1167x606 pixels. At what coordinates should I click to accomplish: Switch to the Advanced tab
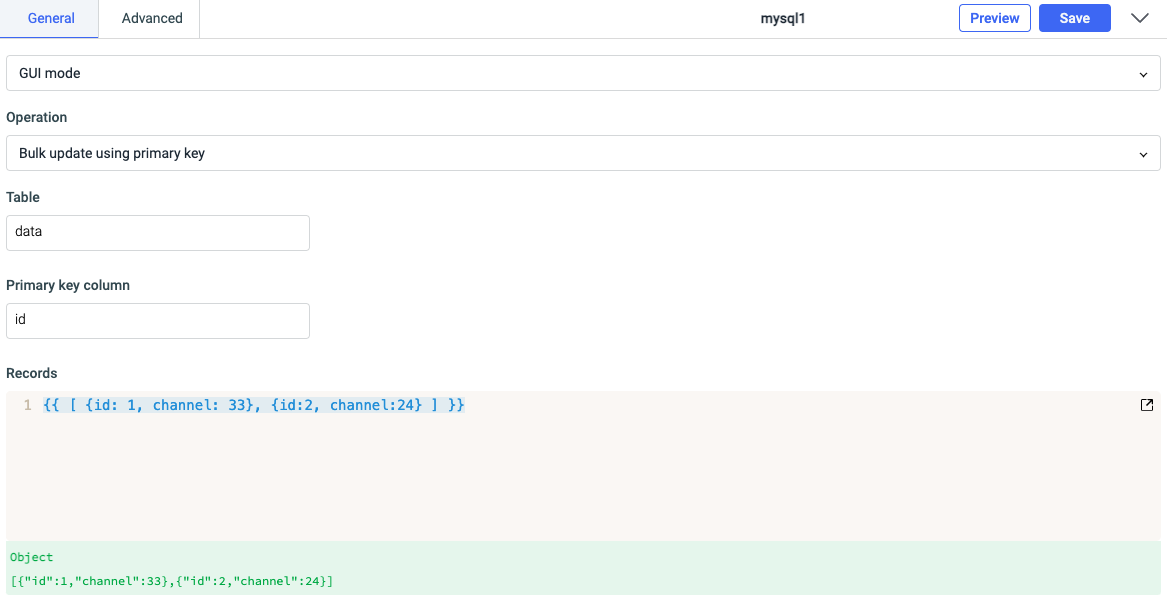[152, 18]
